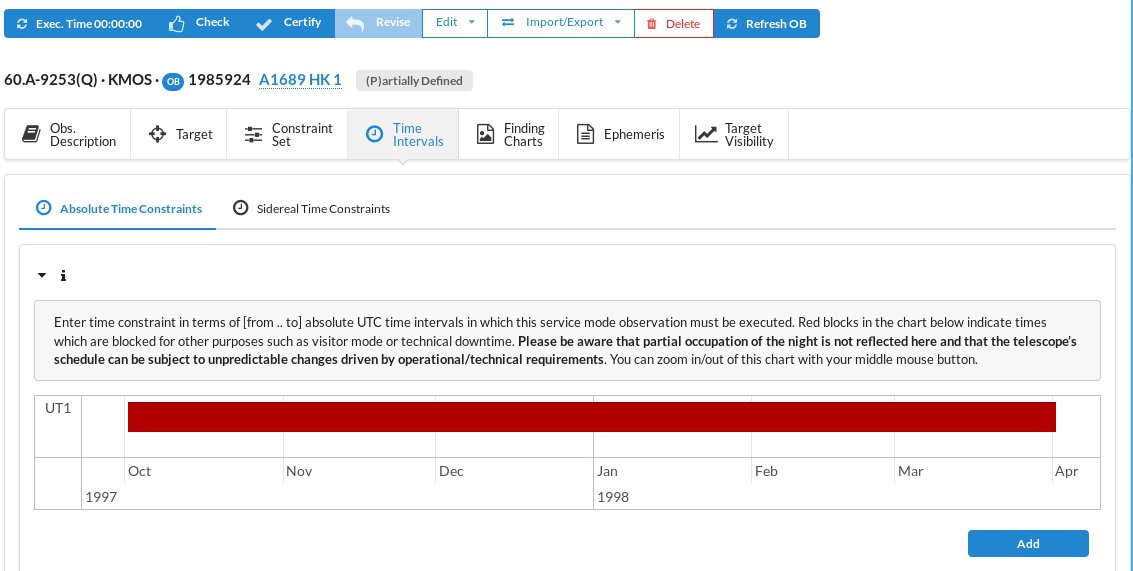Click the Apr label on chart axis
The image size is (1133, 571).
(x=1067, y=471)
